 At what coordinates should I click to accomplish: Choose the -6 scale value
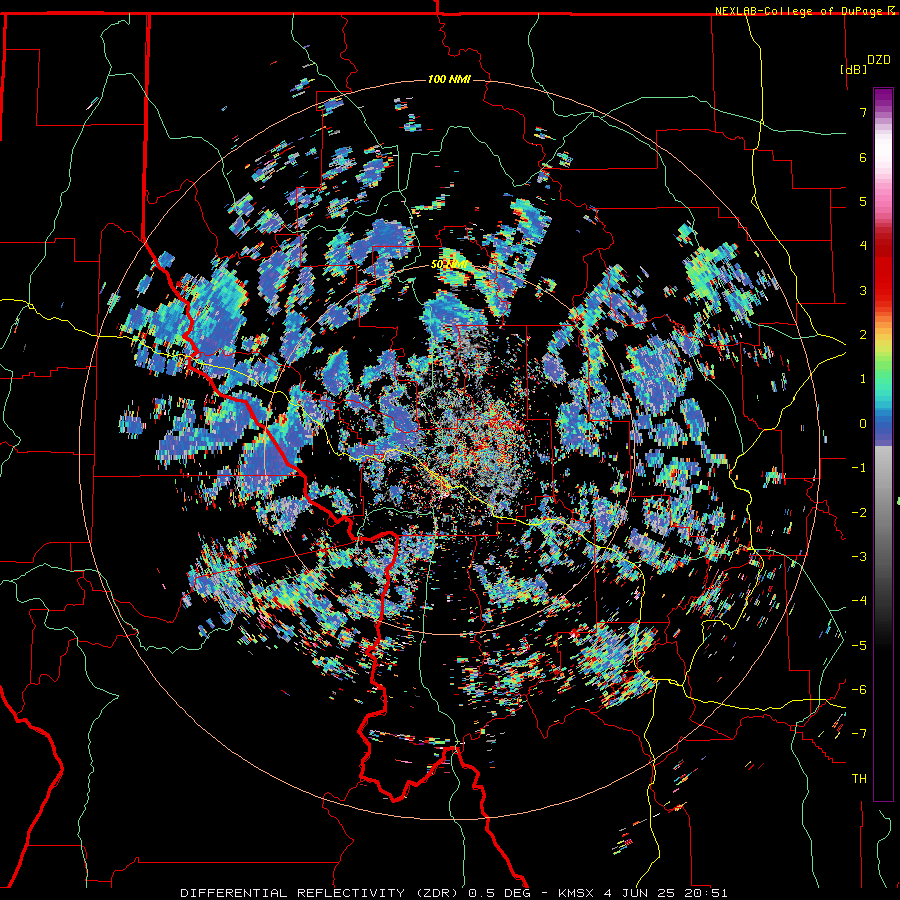859,690
